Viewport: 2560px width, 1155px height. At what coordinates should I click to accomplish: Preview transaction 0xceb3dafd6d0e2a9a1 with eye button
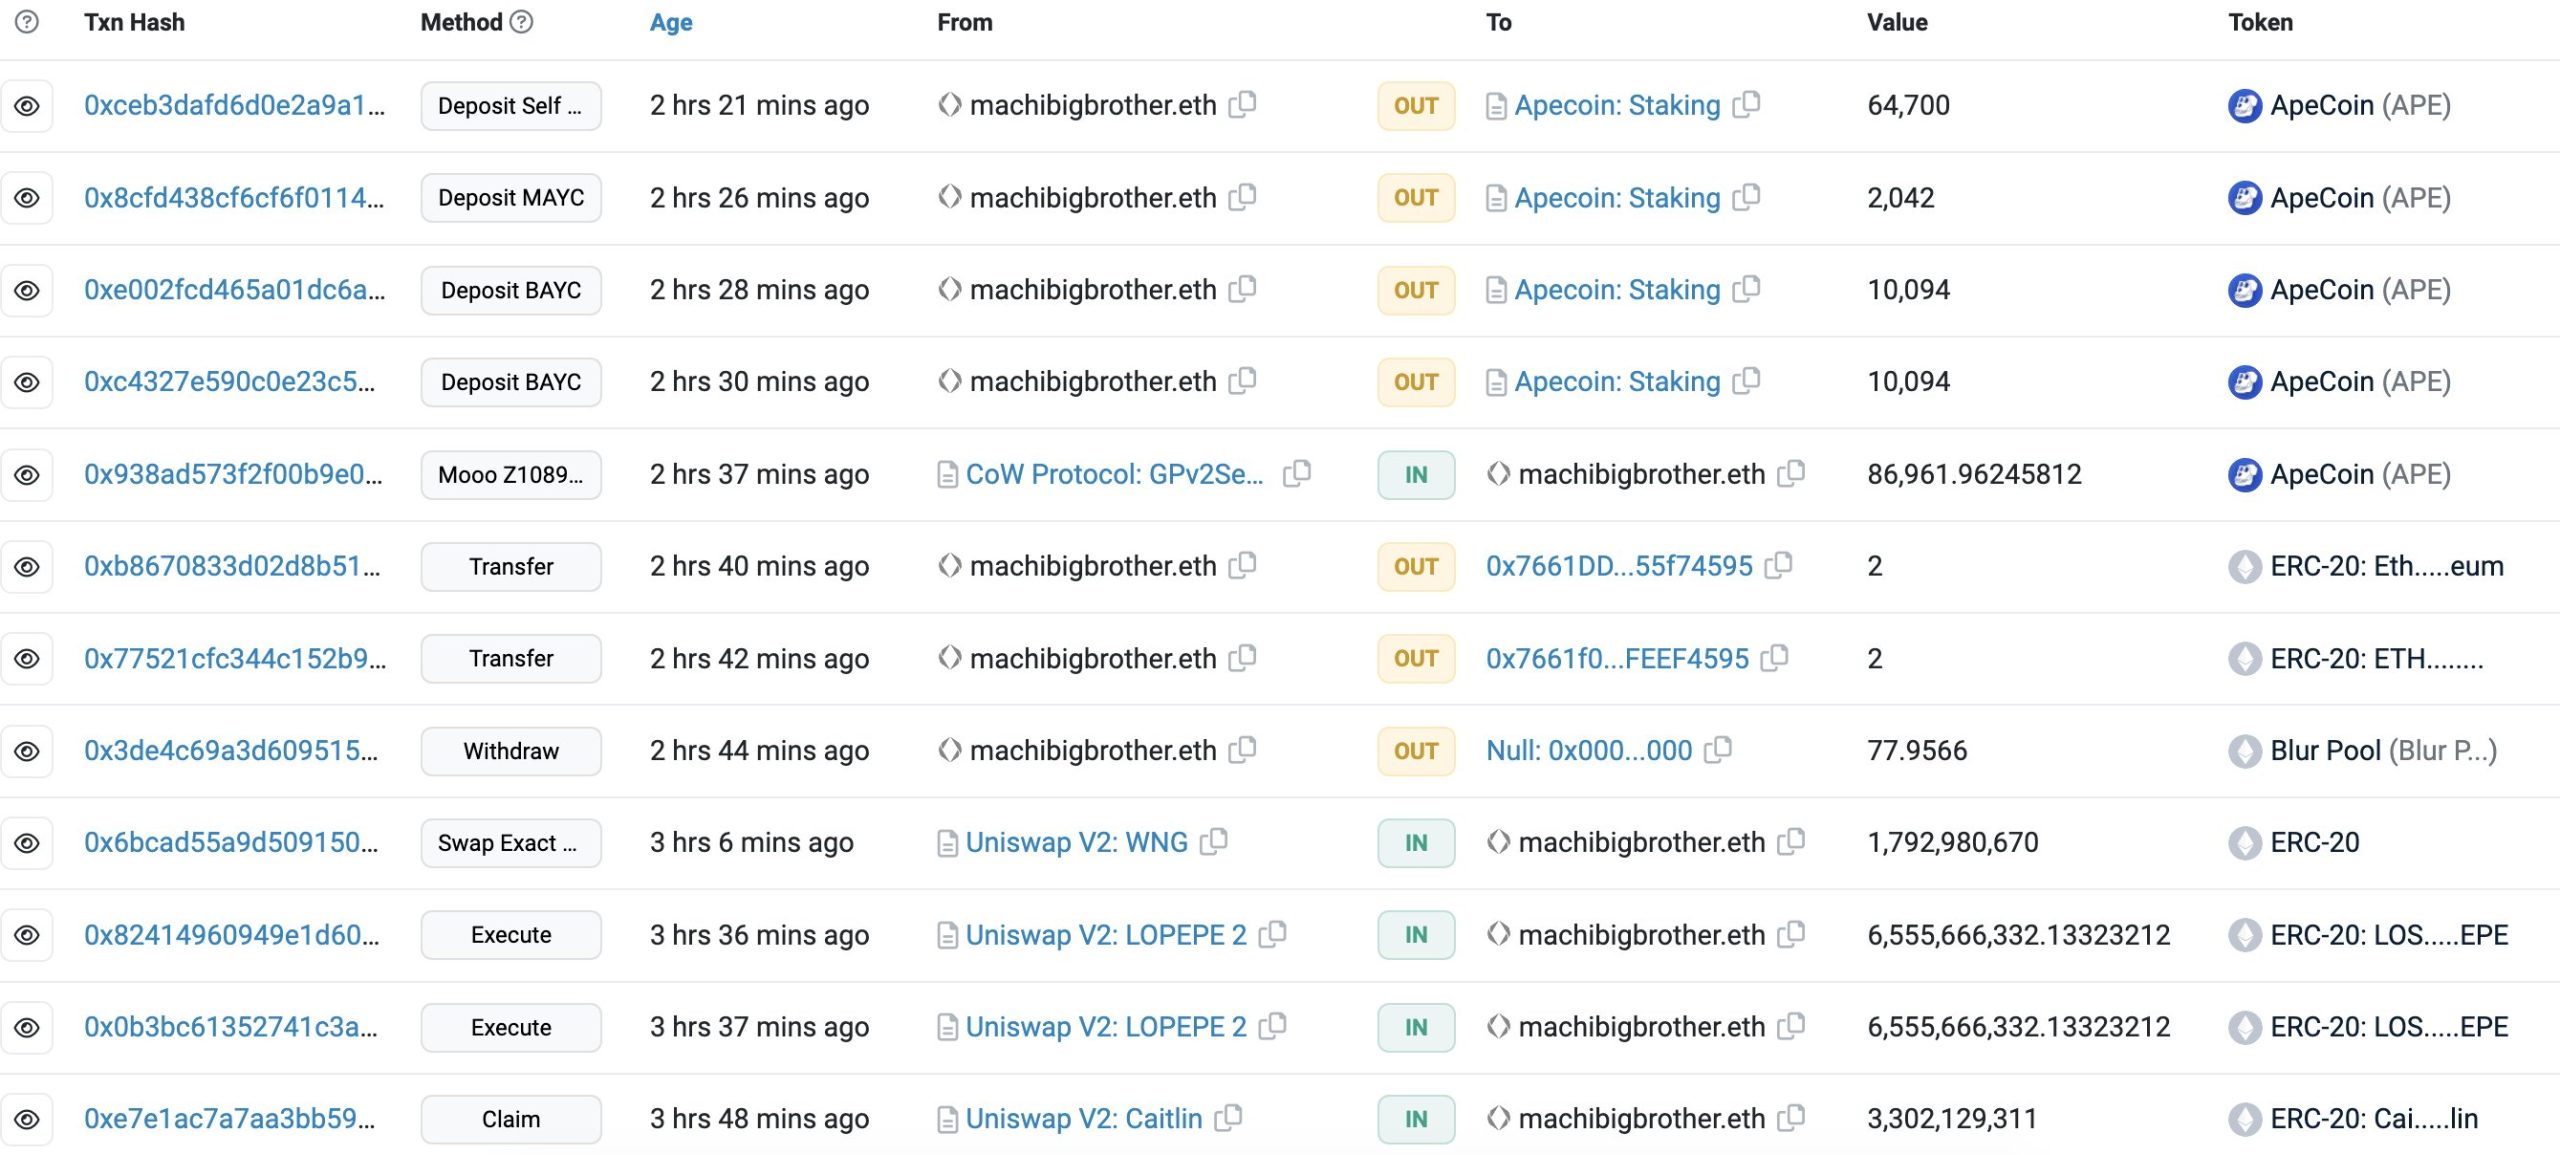[27, 105]
